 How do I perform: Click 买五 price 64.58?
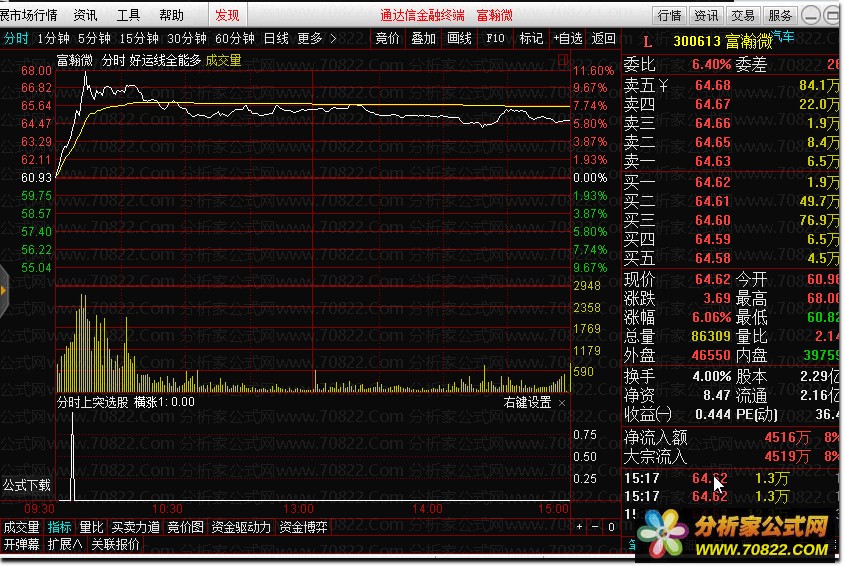(x=712, y=258)
